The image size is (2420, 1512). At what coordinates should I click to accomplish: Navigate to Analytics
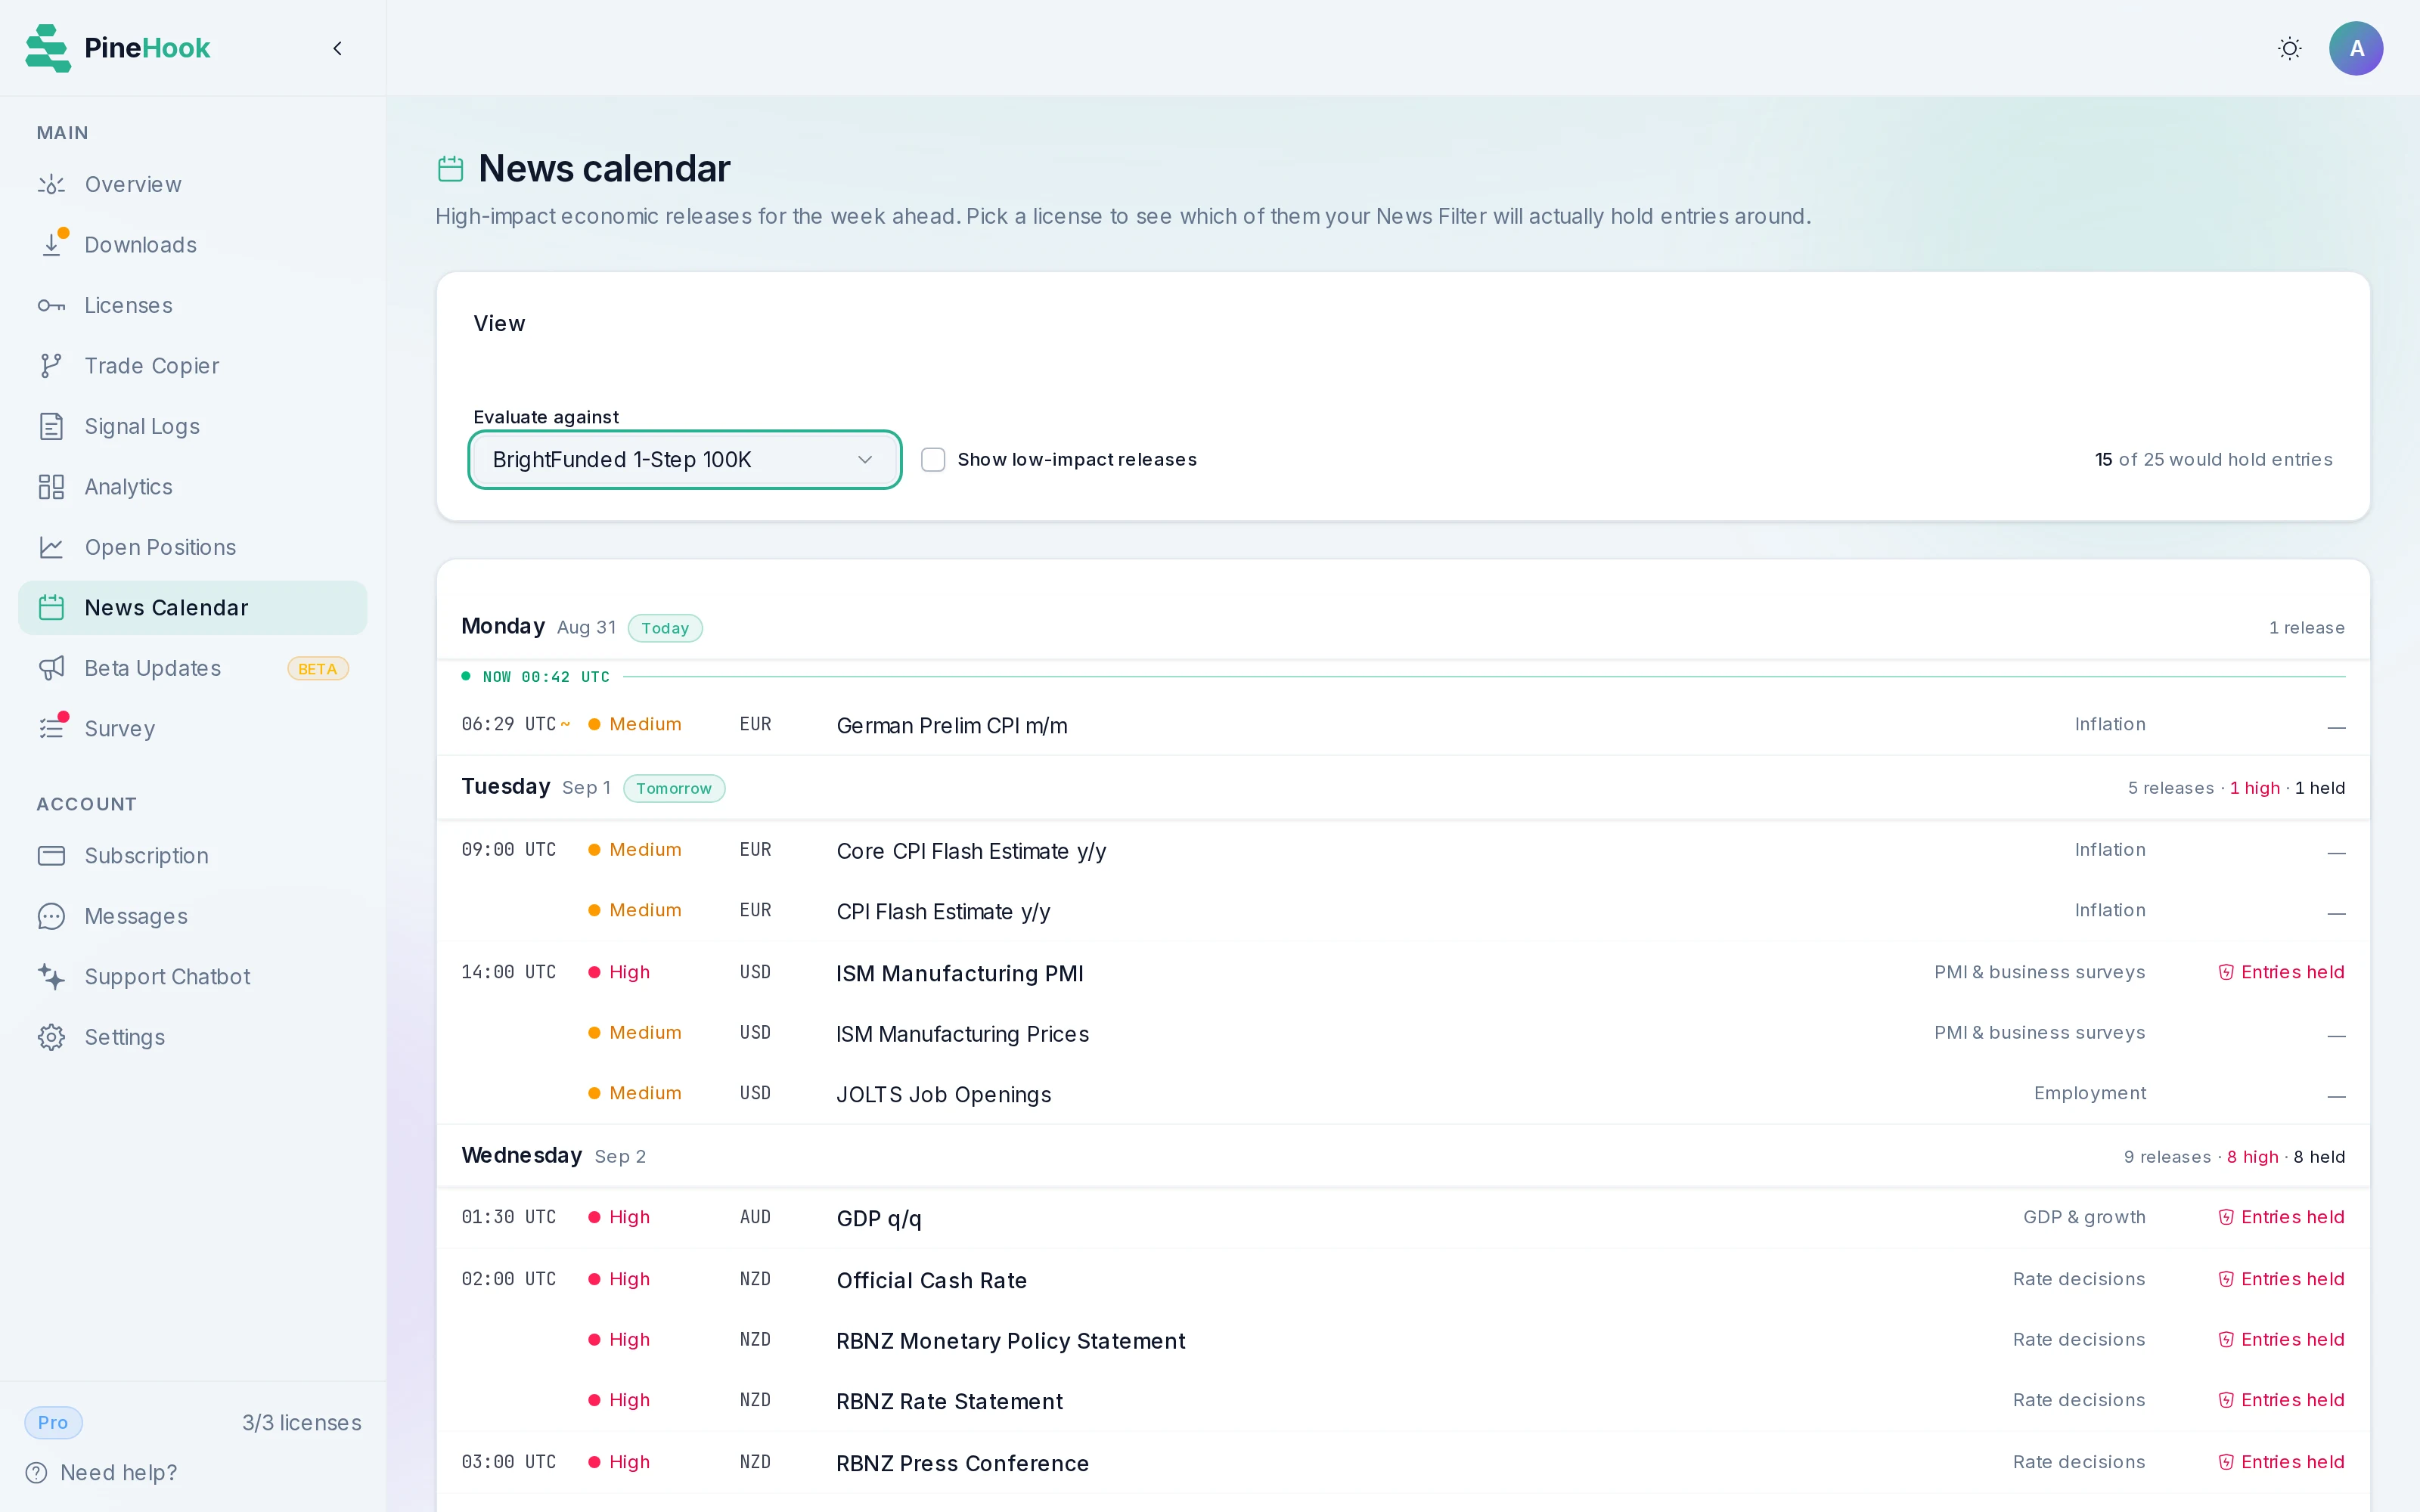point(192,487)
